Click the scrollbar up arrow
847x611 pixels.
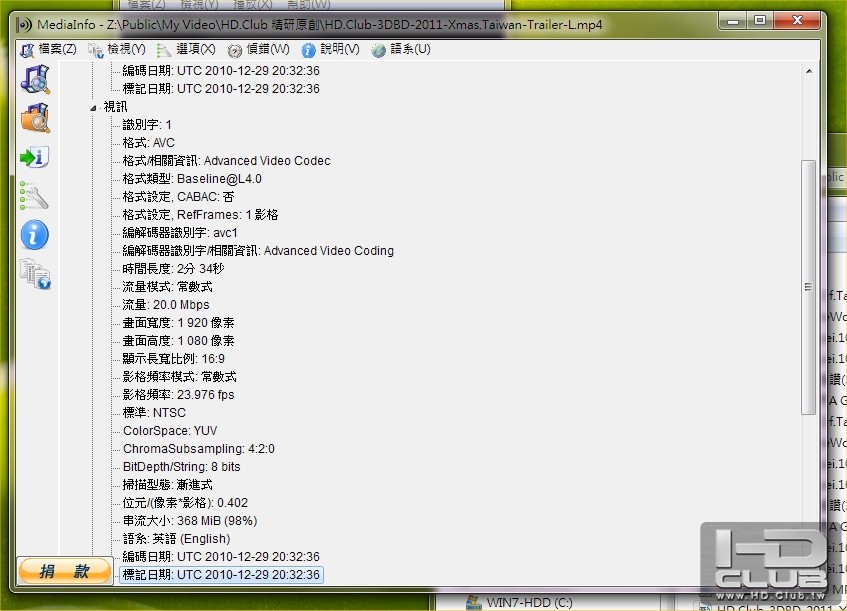(x=809, y=71)
